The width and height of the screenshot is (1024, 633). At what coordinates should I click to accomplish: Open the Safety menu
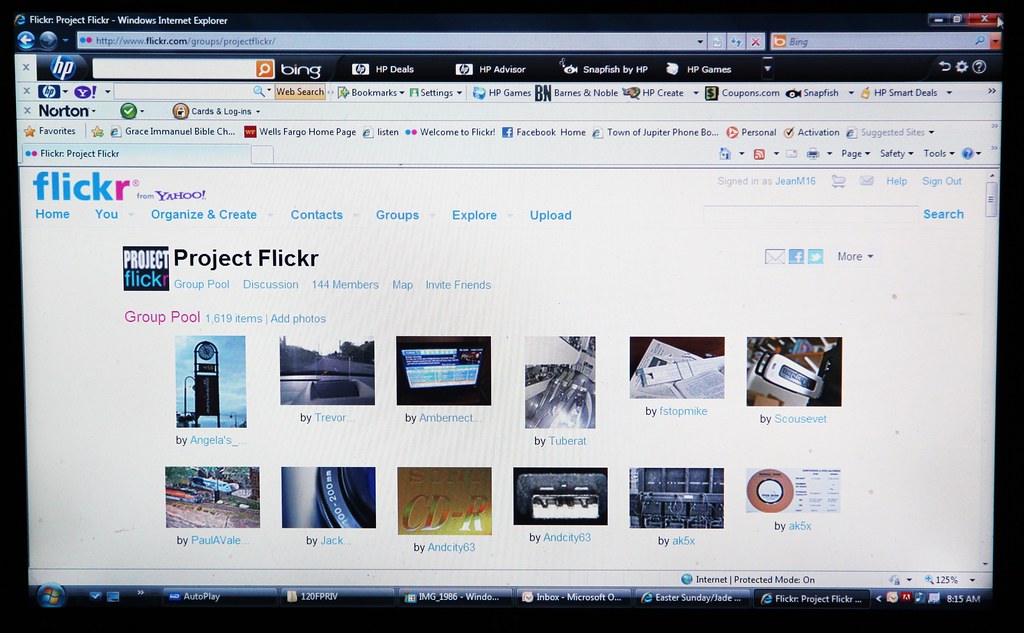pyautogui.click(x=896, y=154)
